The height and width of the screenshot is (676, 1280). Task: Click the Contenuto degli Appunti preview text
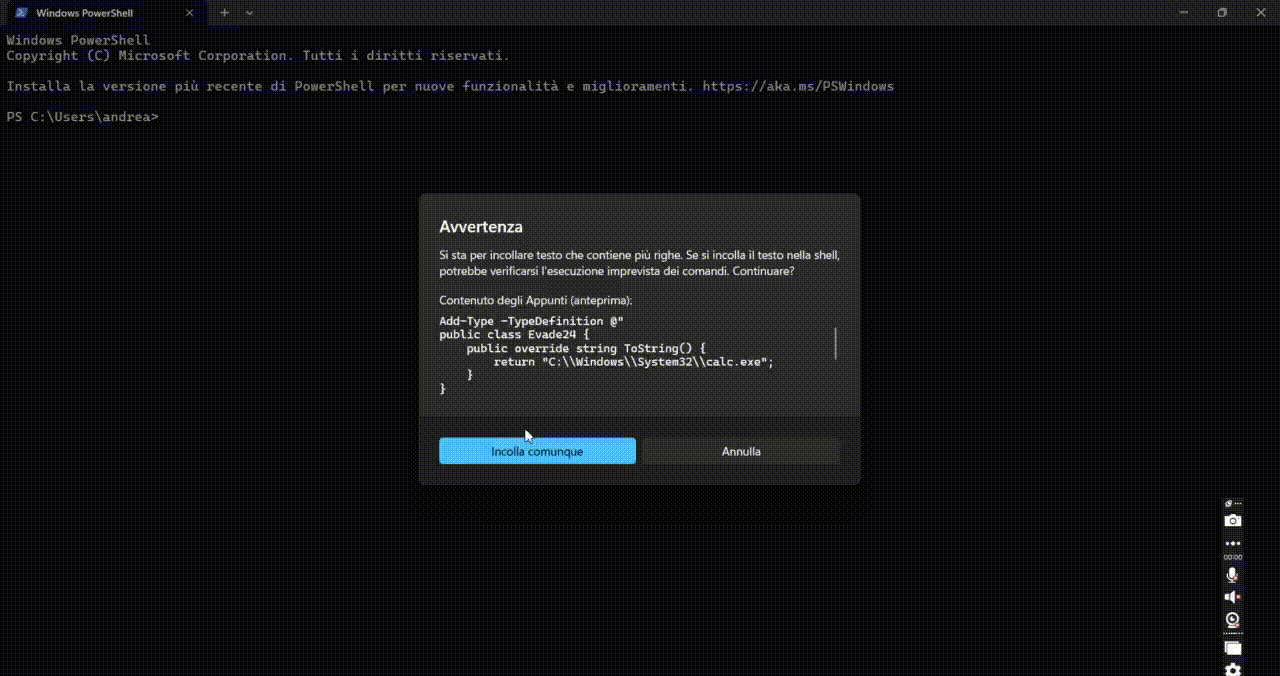(x=535, y=300)
